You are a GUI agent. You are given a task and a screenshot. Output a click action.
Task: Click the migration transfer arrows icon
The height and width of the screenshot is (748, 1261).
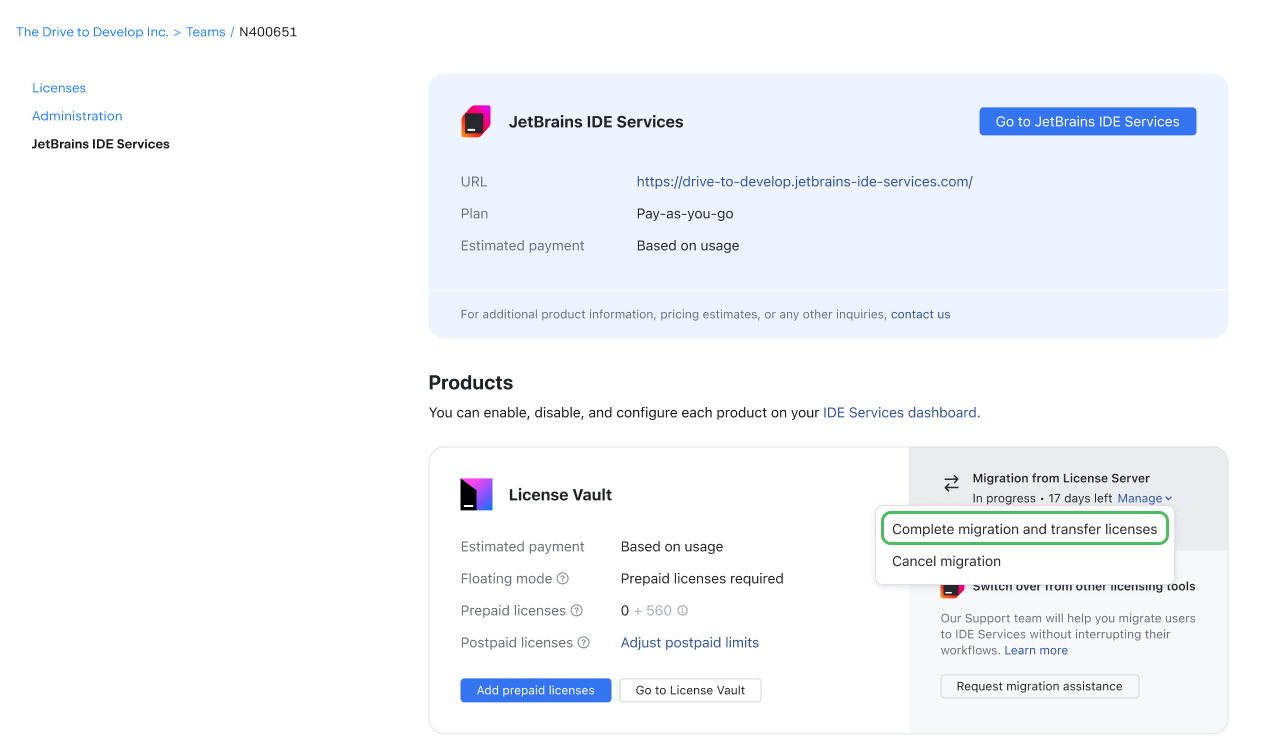[x=951, y=484]
